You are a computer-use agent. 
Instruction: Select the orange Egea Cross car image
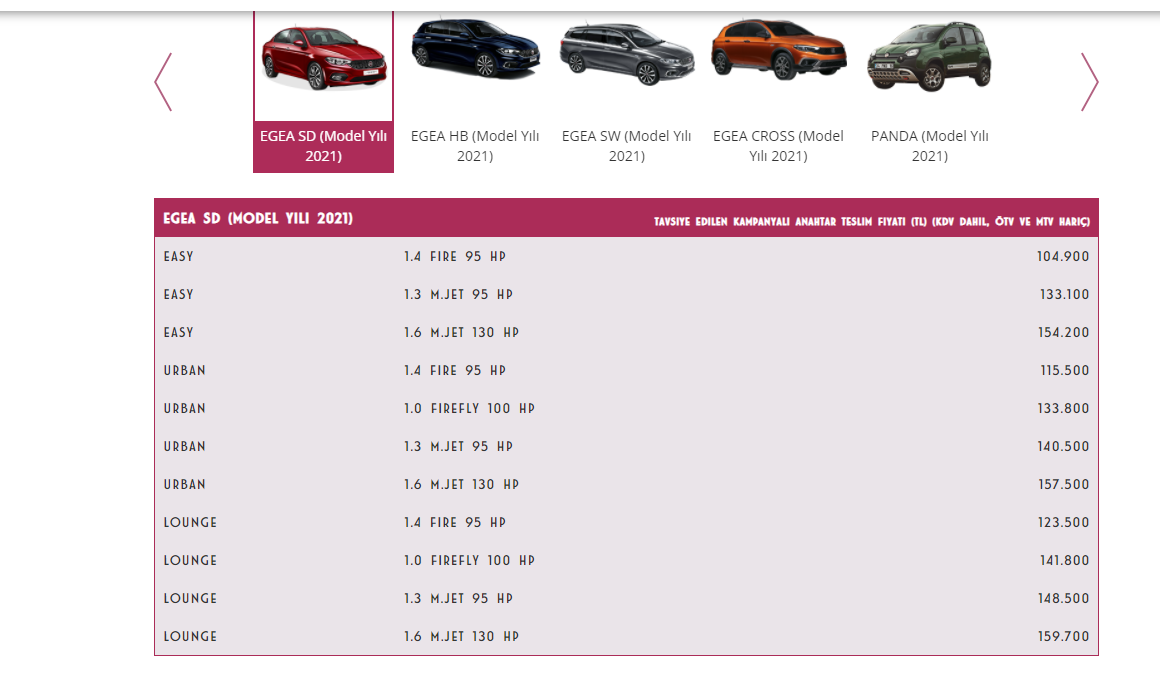[x=778, y=49]
